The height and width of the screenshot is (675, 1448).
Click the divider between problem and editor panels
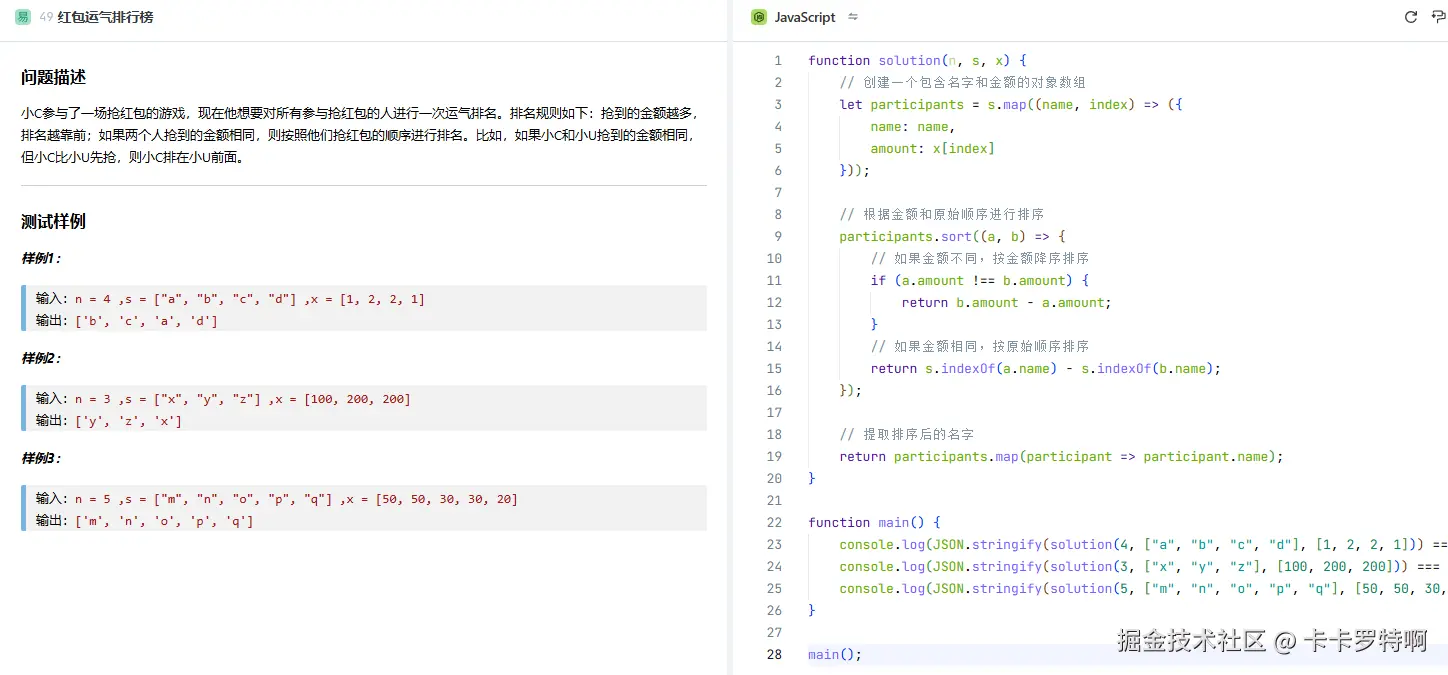729,340
